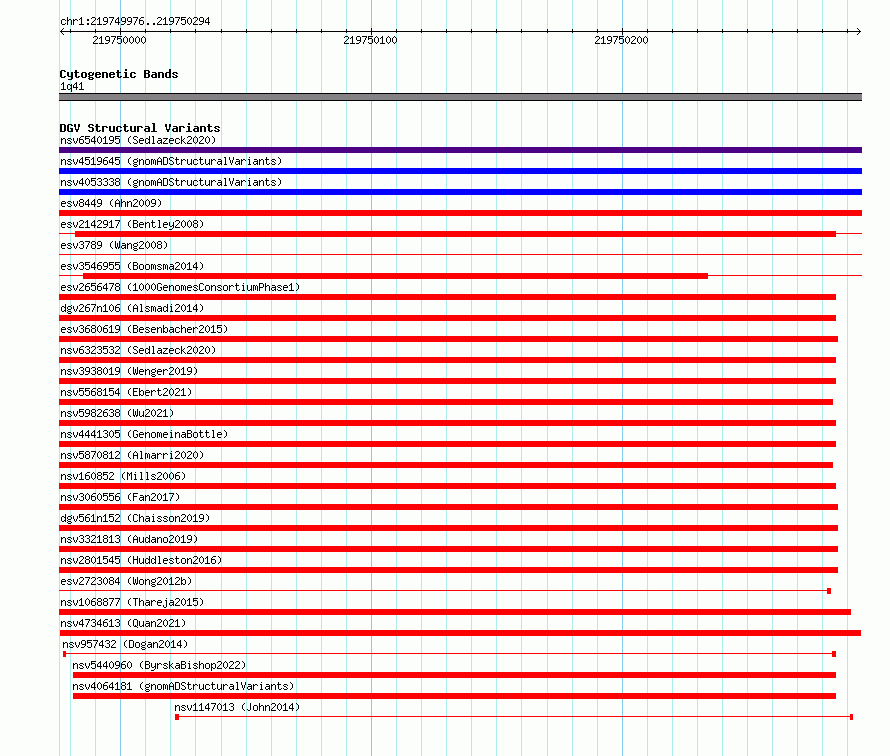The image size is (890, 756).
Task: Click esv3546955 (Boomsma2014) label
Action: point(132,266)
